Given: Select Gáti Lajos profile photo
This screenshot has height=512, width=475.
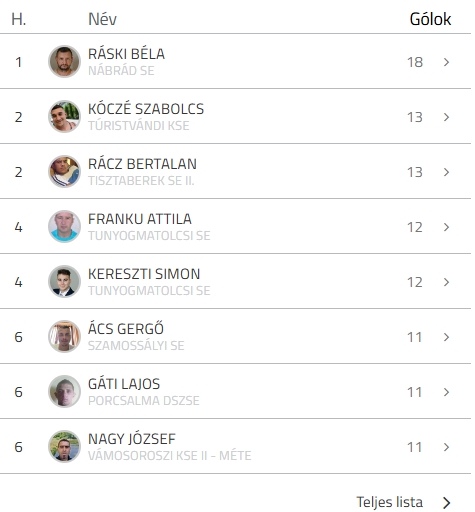Looking at the screenshot, I should pos(64,392).
